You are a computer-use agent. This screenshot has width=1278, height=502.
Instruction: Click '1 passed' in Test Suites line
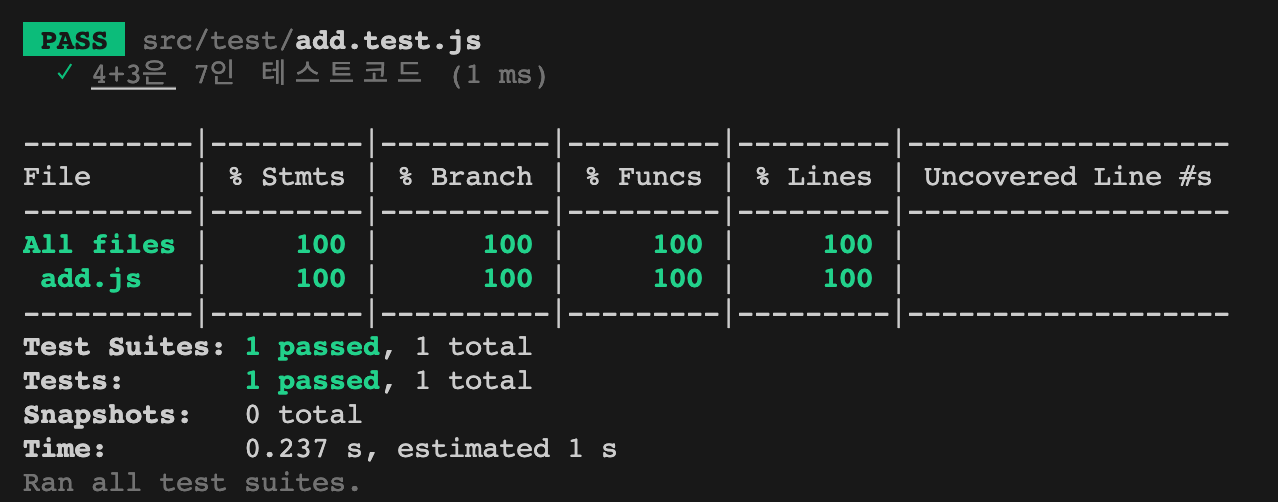[x=312, y=347]
